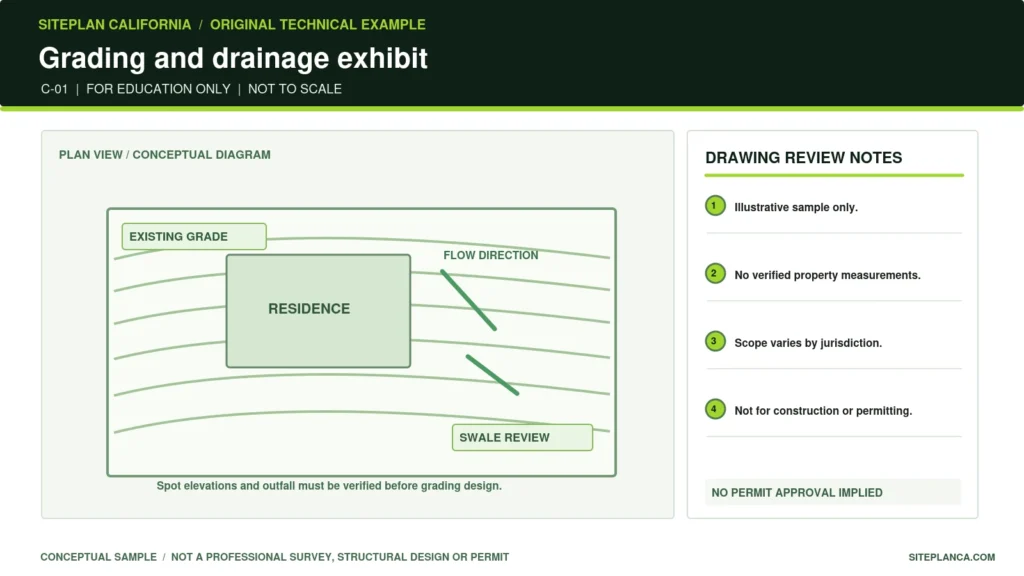Select the RESIDENCE box in the diagram
1024x576 pixels.
(x=318, y=311)
